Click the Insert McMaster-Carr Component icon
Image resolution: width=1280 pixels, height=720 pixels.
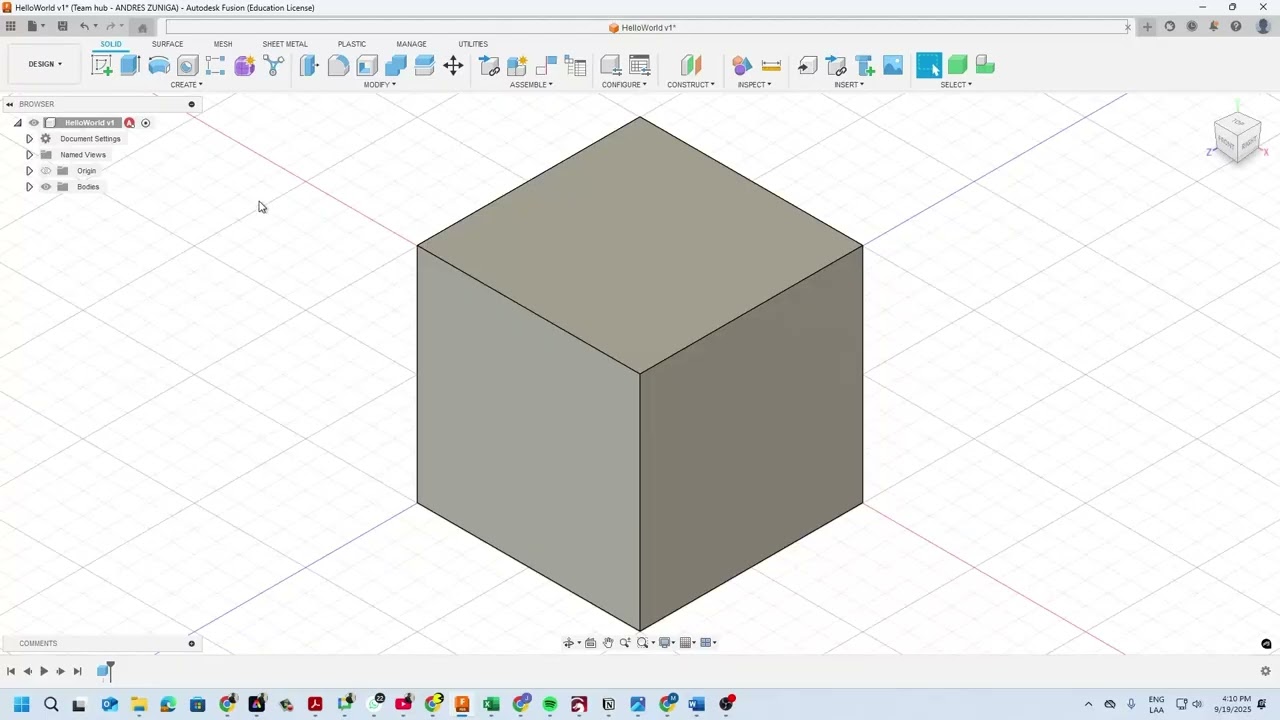[865, 66]
